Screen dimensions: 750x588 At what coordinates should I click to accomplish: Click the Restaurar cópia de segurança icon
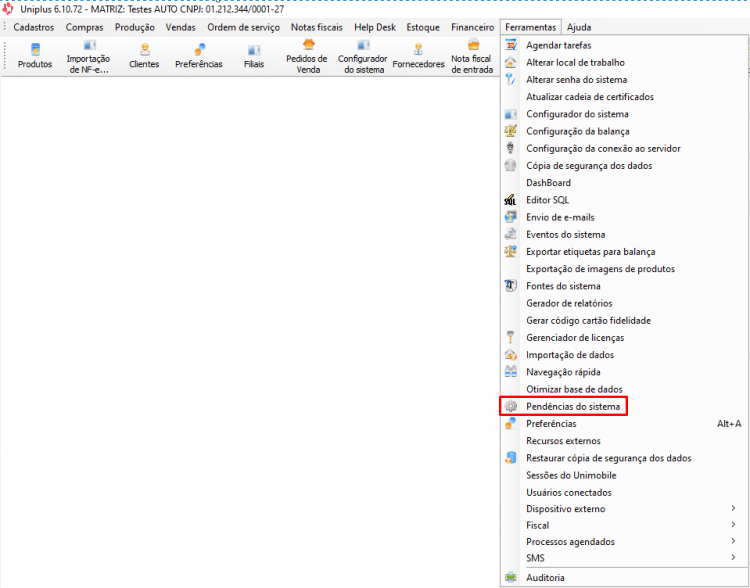pos(511,458)
